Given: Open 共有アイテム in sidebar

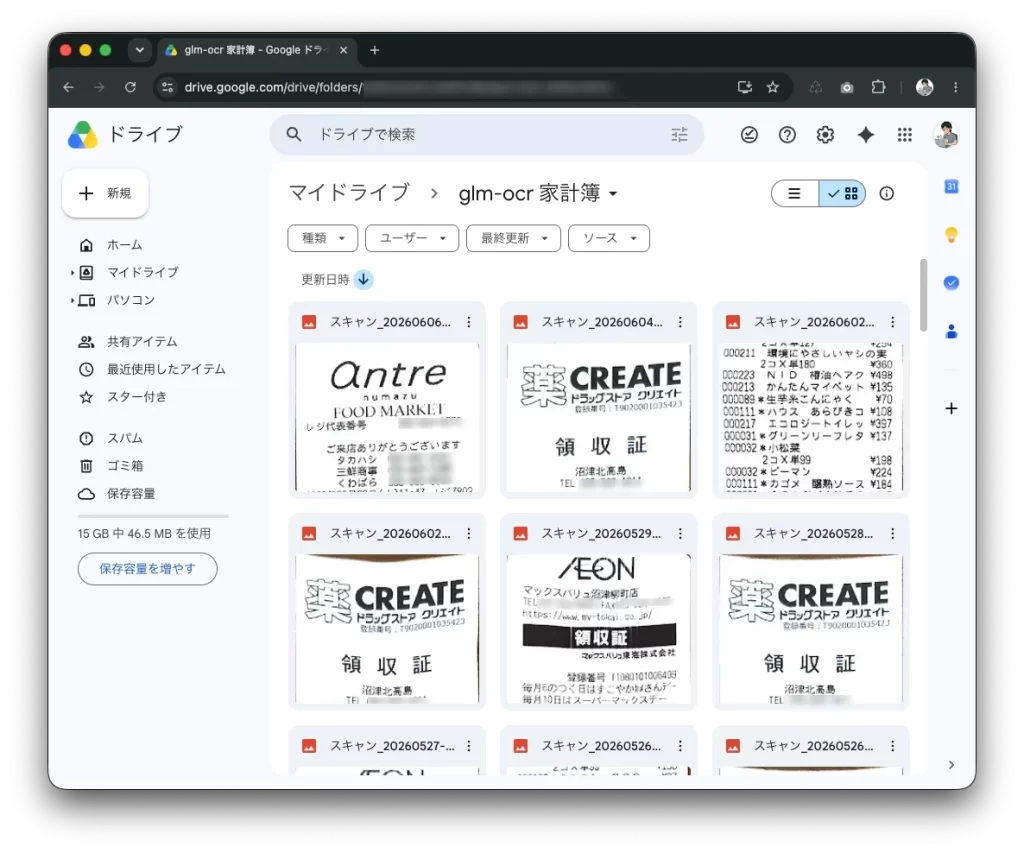Looking at the screenshot, I should tap(144, 342).
